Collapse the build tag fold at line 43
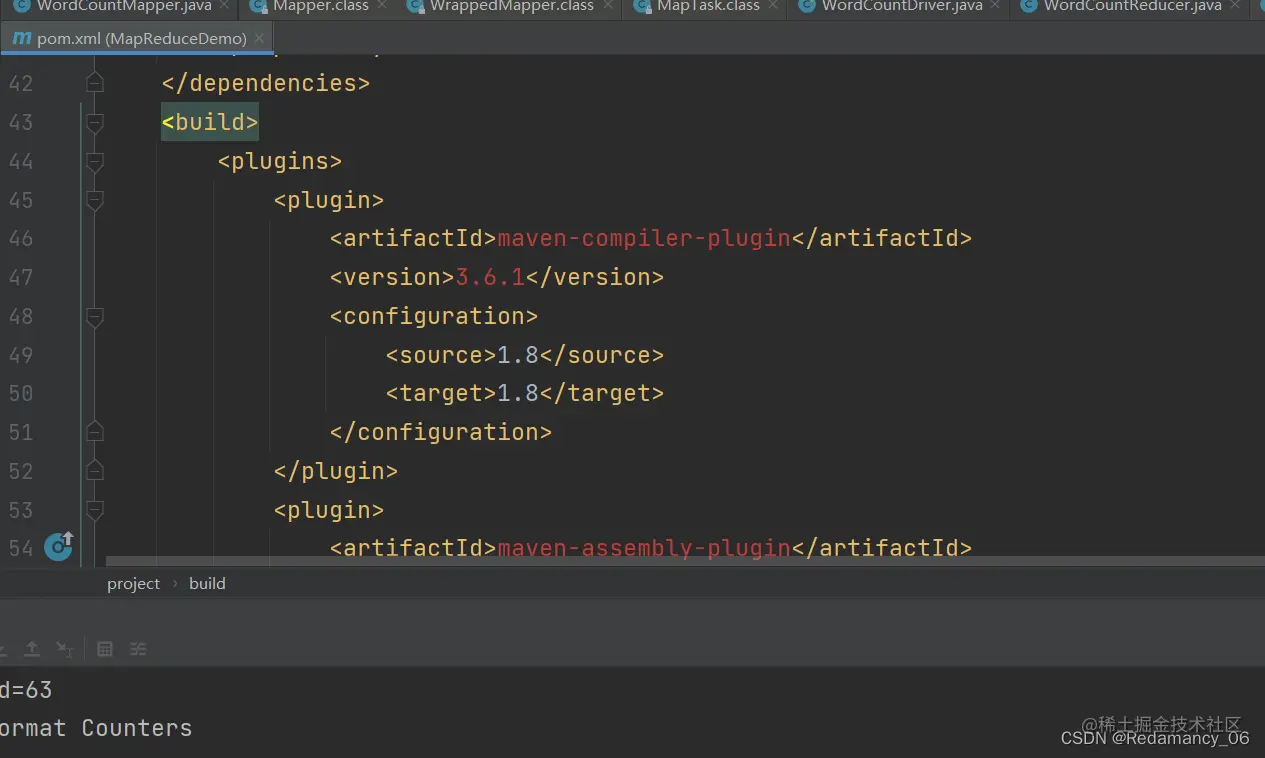This screenshot has height=758, width=1265. pos(95,122)
